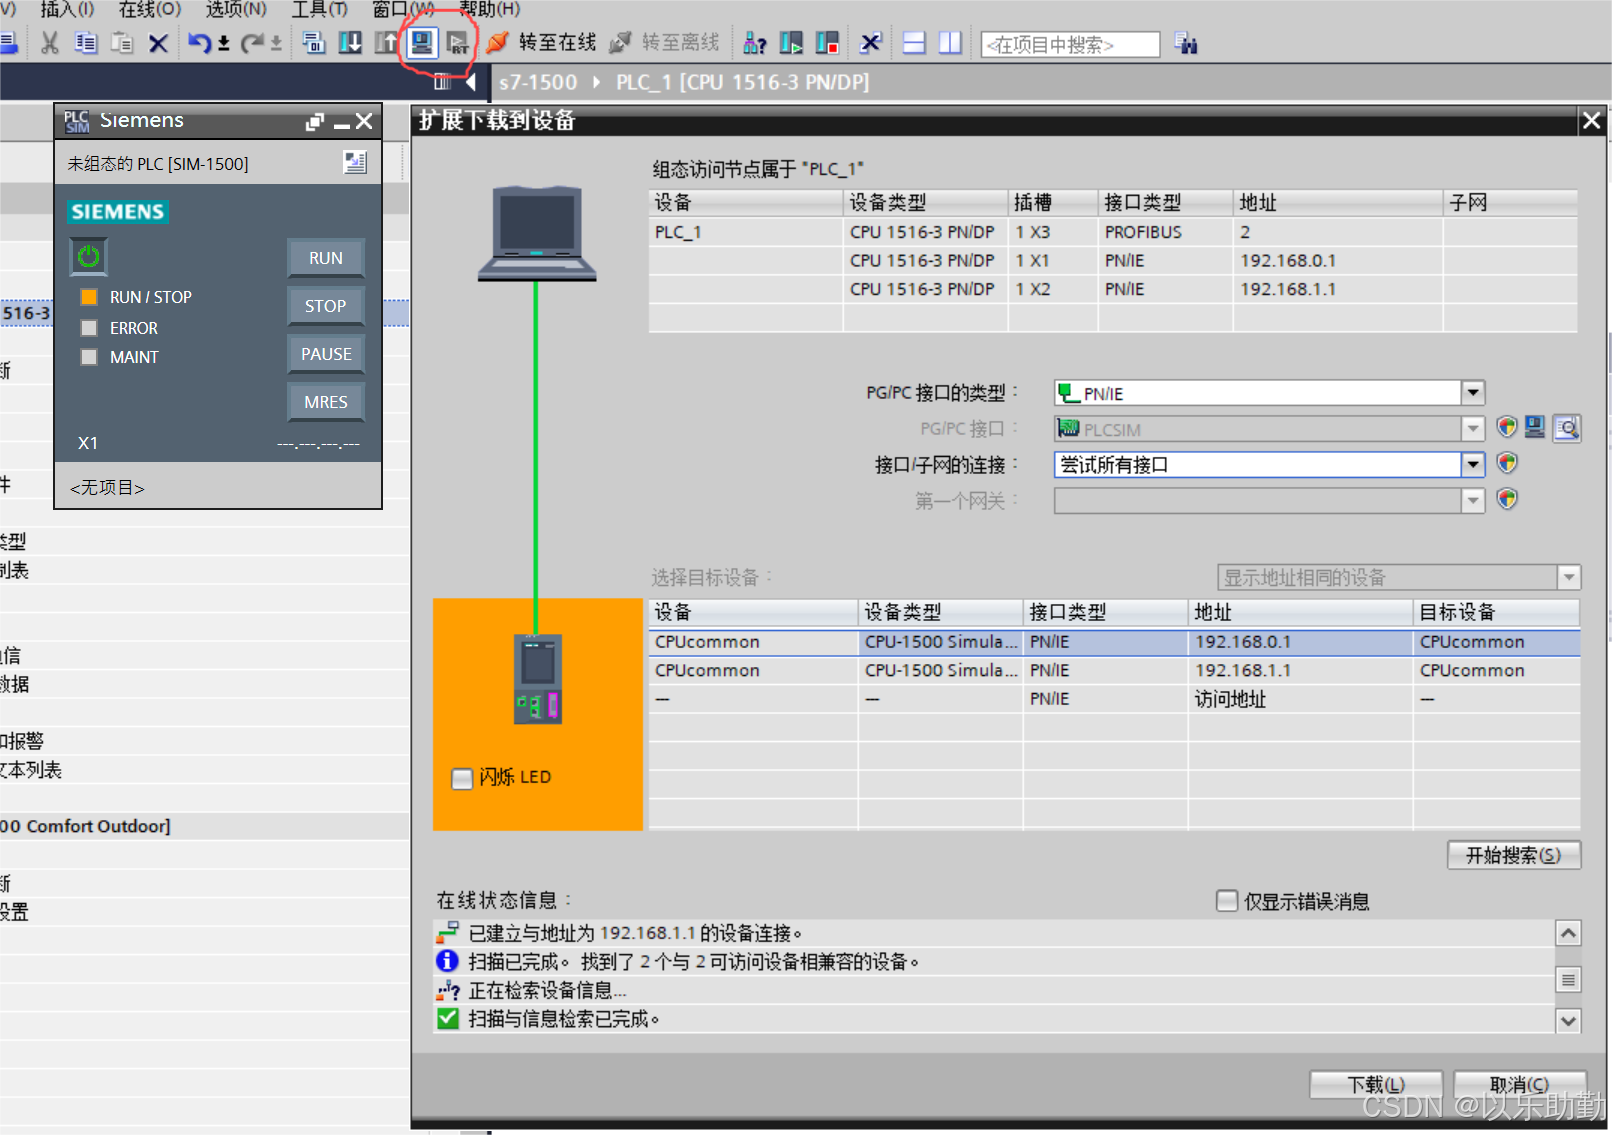Click the search-in-project field

[x=1070, y=45]
